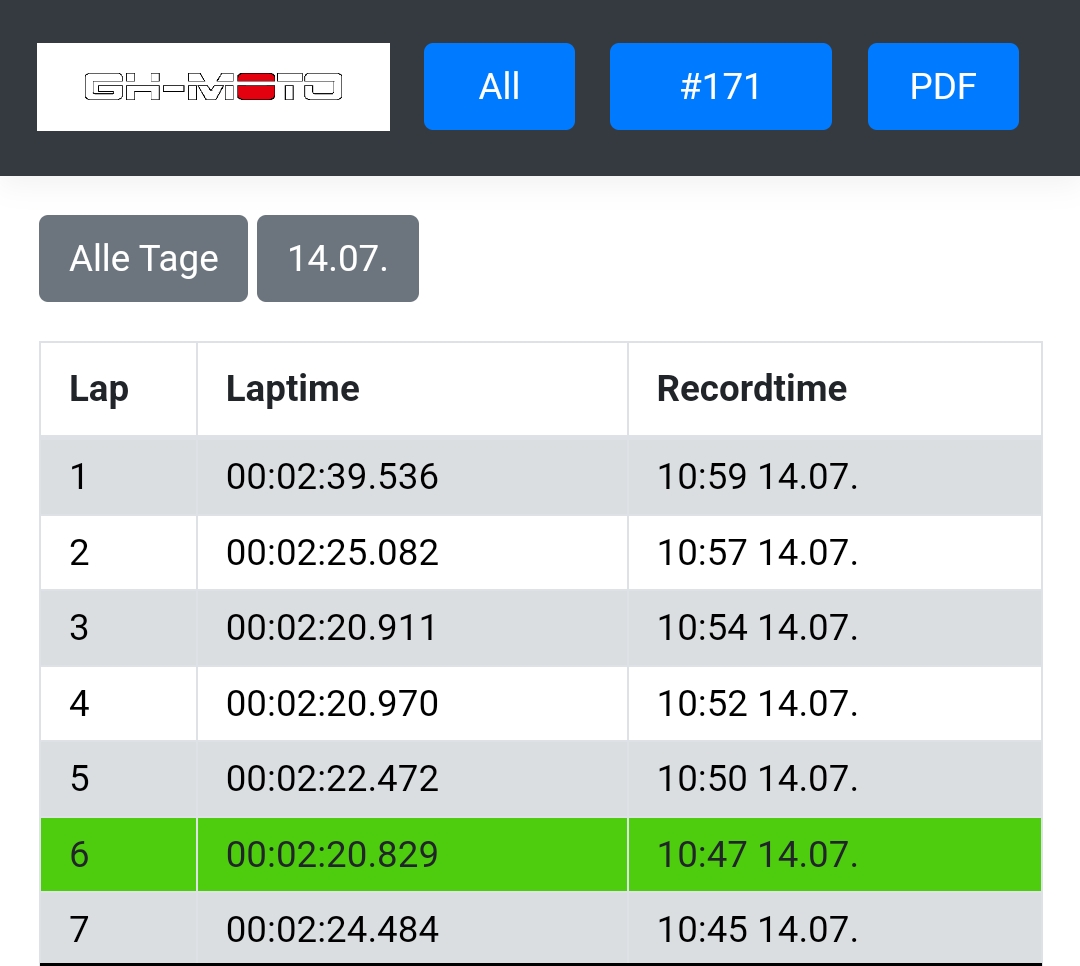Open rider #171 results
Screen dimensions: 1080x966
(x=720, y=87)
